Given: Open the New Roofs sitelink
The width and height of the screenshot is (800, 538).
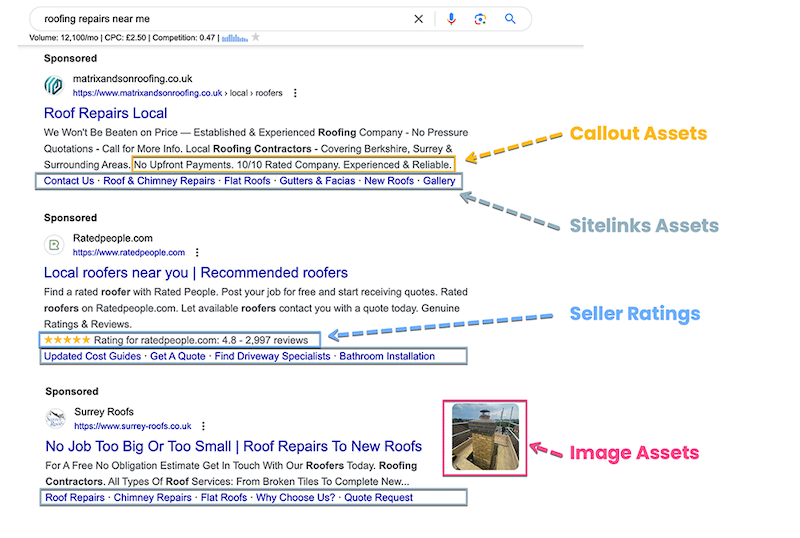Looking at the screenshot, I should [x=389, y=181].
